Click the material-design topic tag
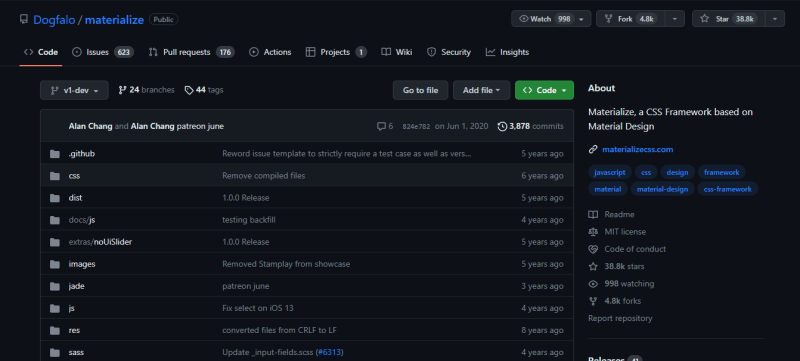 pyautogui.click(x=662, y=189)
